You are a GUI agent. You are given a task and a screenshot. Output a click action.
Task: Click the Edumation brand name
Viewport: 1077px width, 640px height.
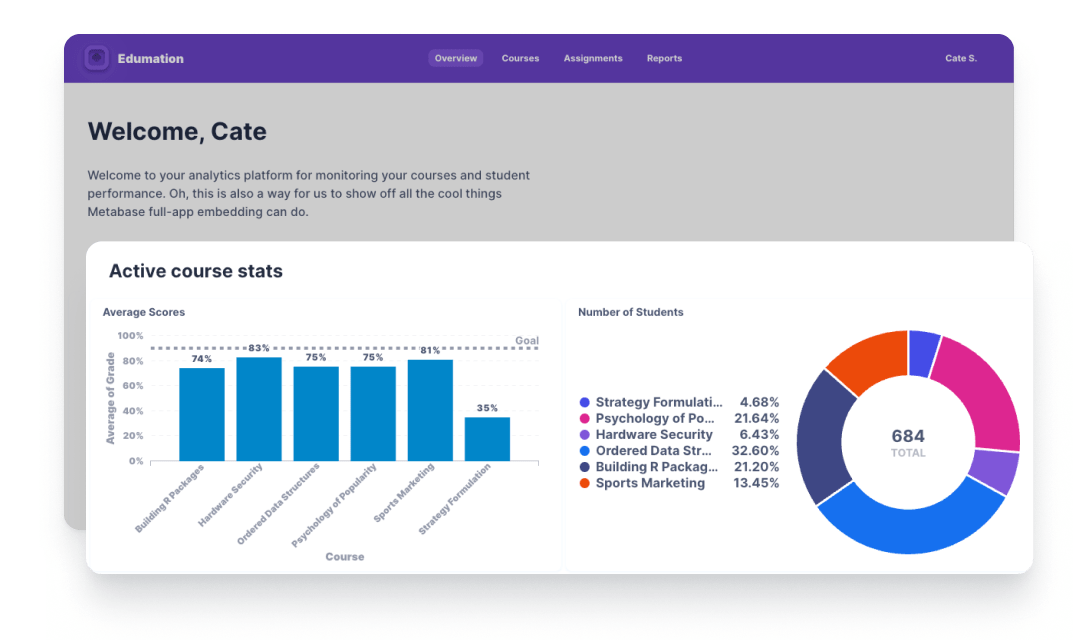[150, 58]
